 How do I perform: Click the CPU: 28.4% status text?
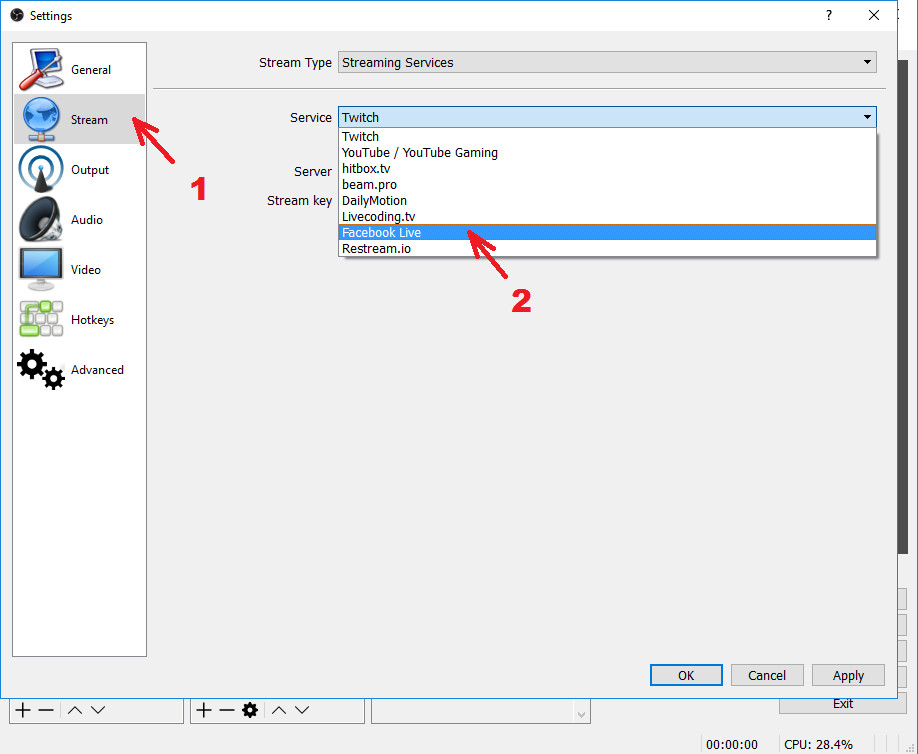[818, 744]
